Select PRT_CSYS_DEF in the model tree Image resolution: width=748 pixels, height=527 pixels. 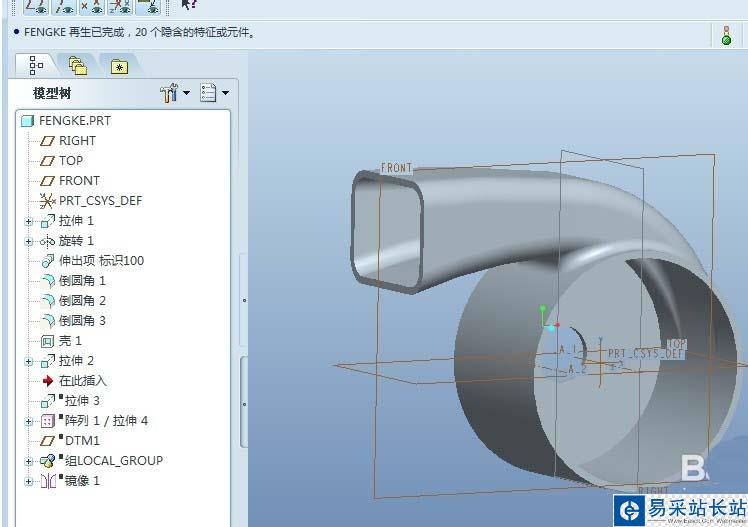tap(101, 201)
